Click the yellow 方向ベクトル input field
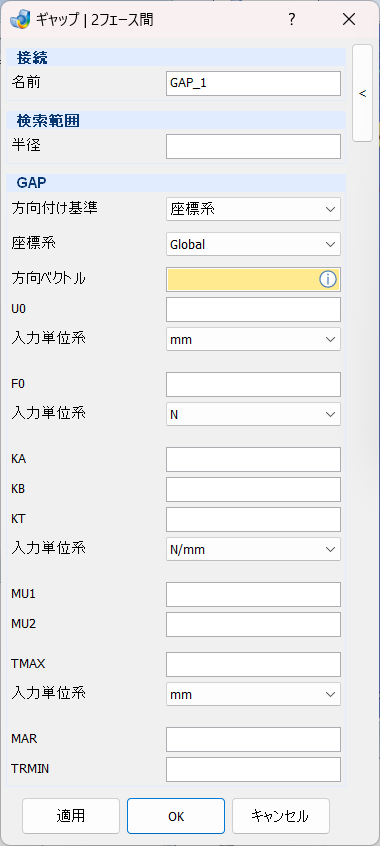The image size is (380, 846). (x=253, y=279)
